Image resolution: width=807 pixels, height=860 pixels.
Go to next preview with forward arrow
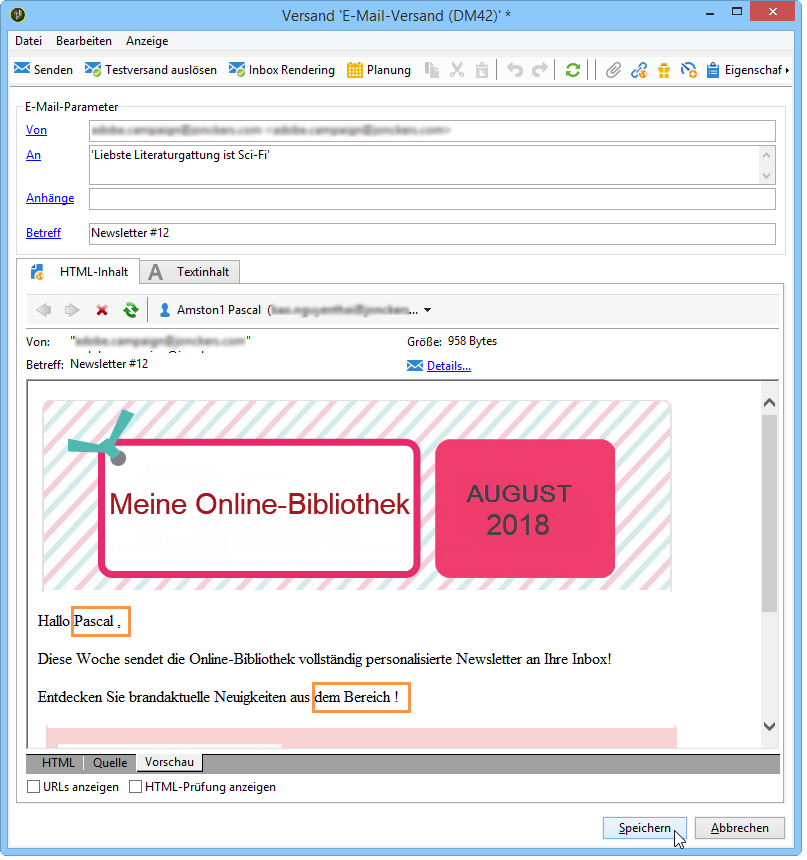tap(72, 311)
